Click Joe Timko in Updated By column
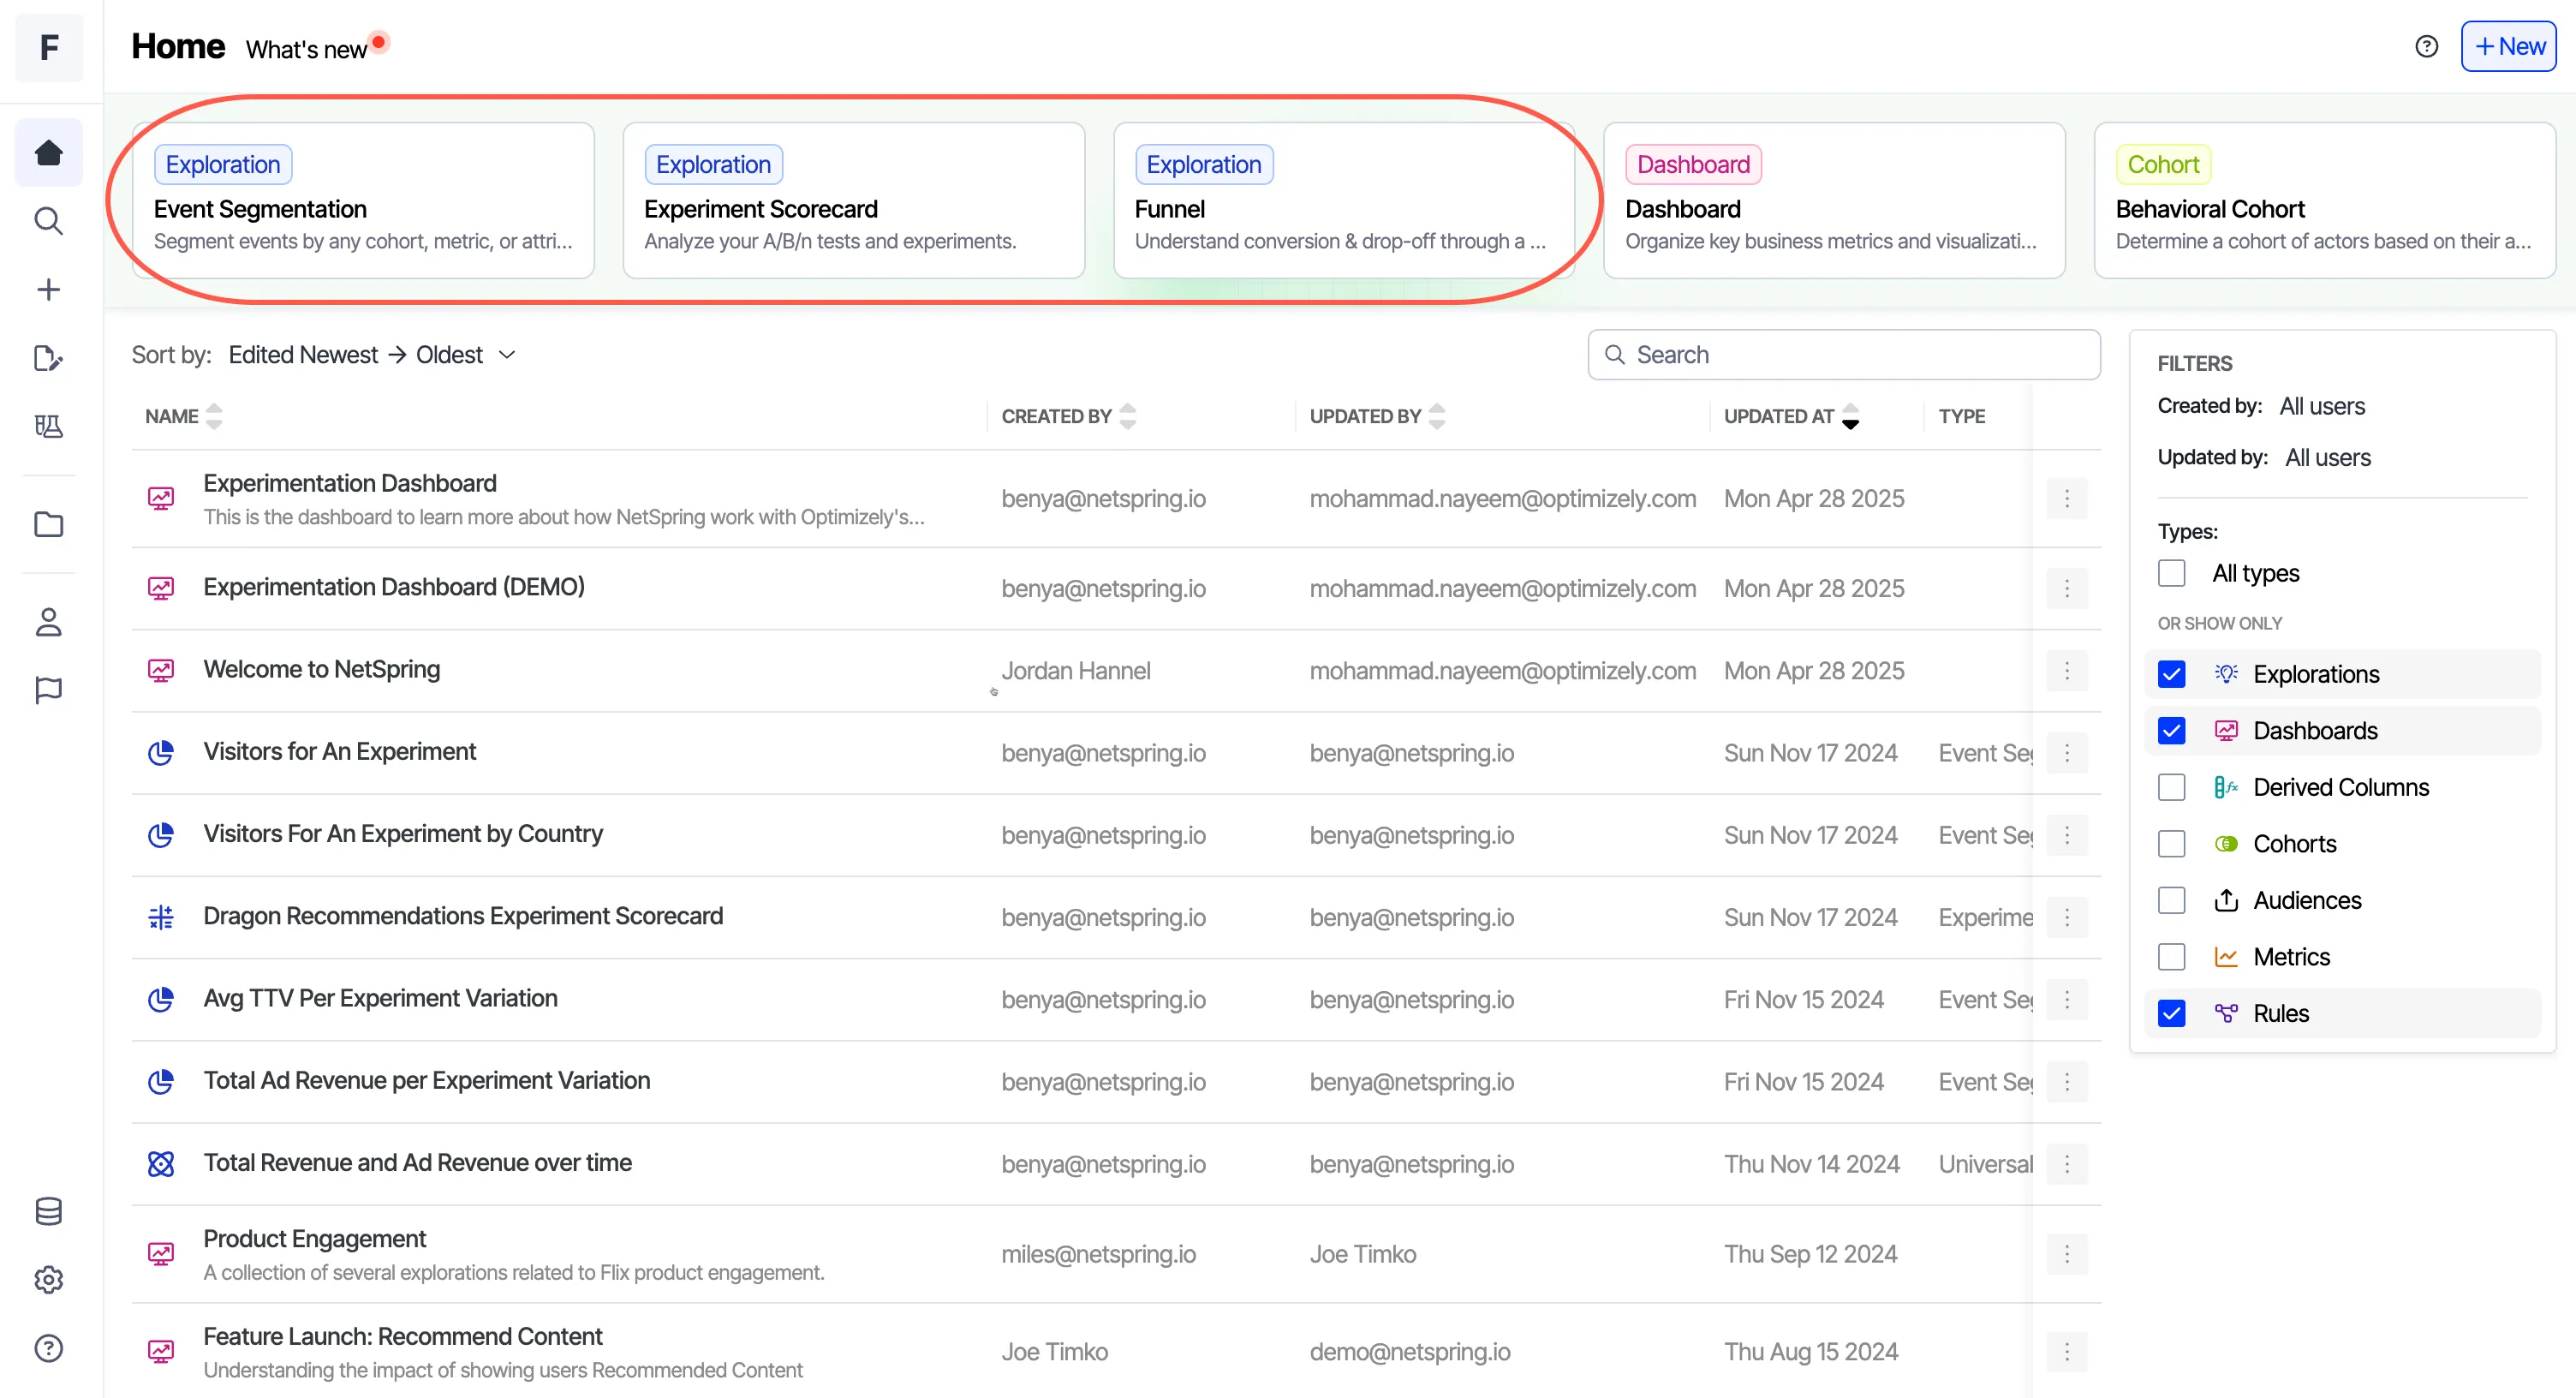The height and width of the screenshot is (1398, 2576). pos(1363,1253)
